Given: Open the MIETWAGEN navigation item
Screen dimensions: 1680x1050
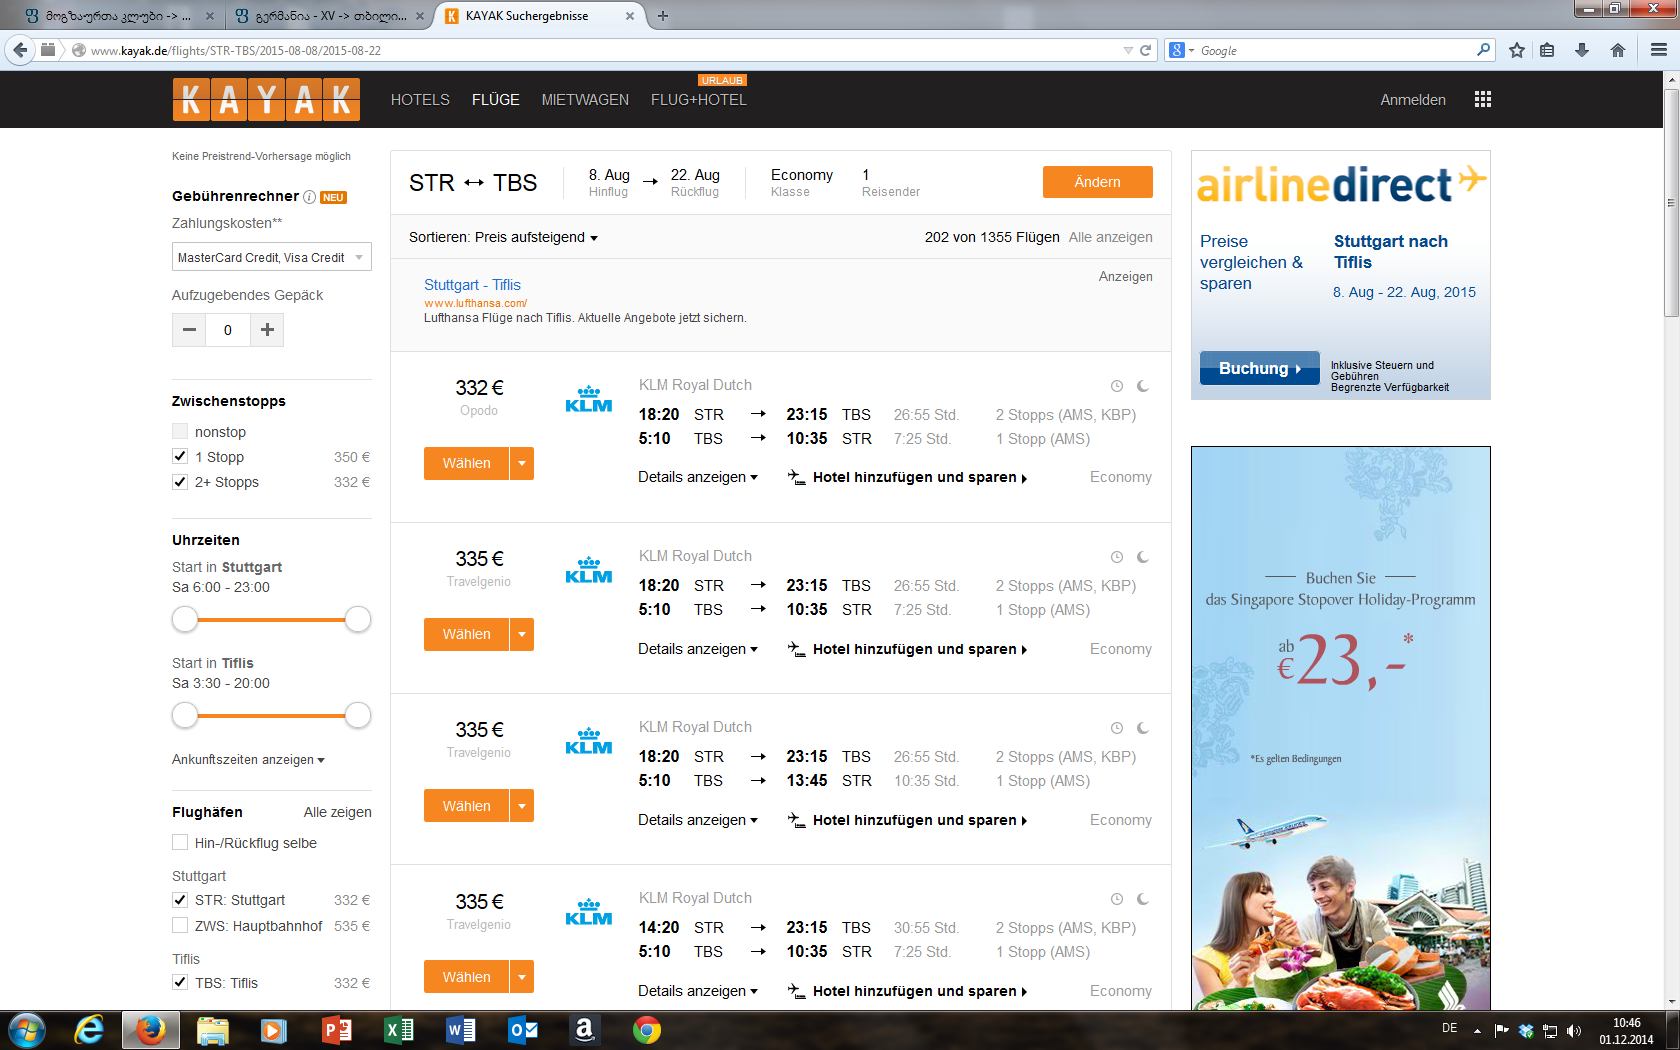Looking at the screenshot, I should pos(585,100).
